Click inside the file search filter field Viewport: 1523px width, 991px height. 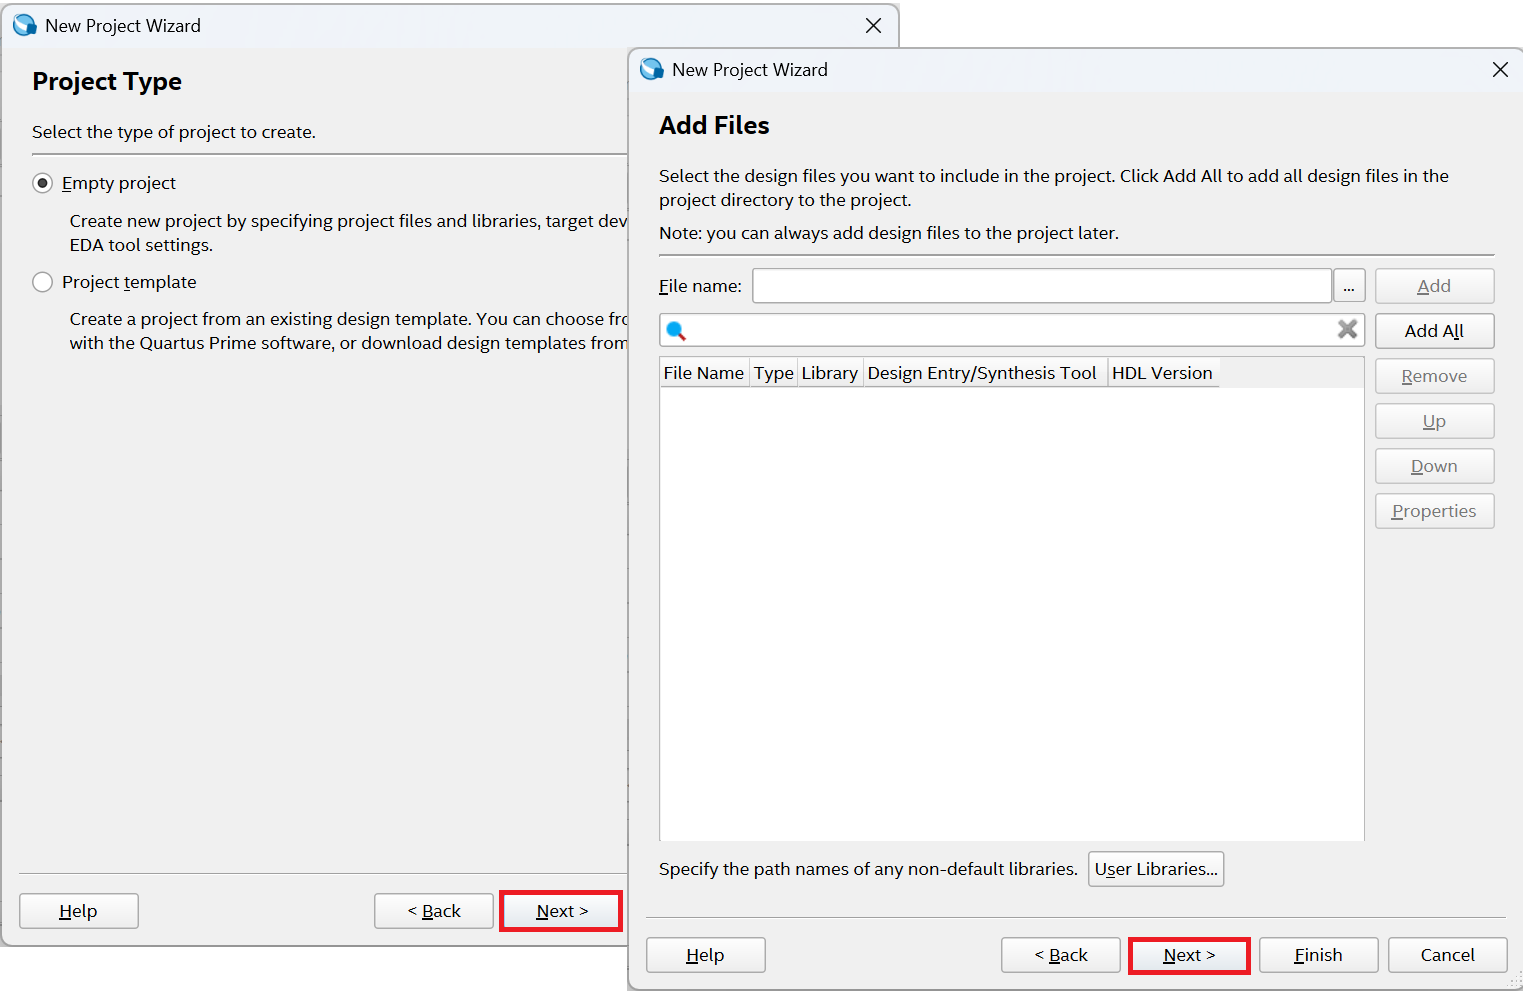1010,330
